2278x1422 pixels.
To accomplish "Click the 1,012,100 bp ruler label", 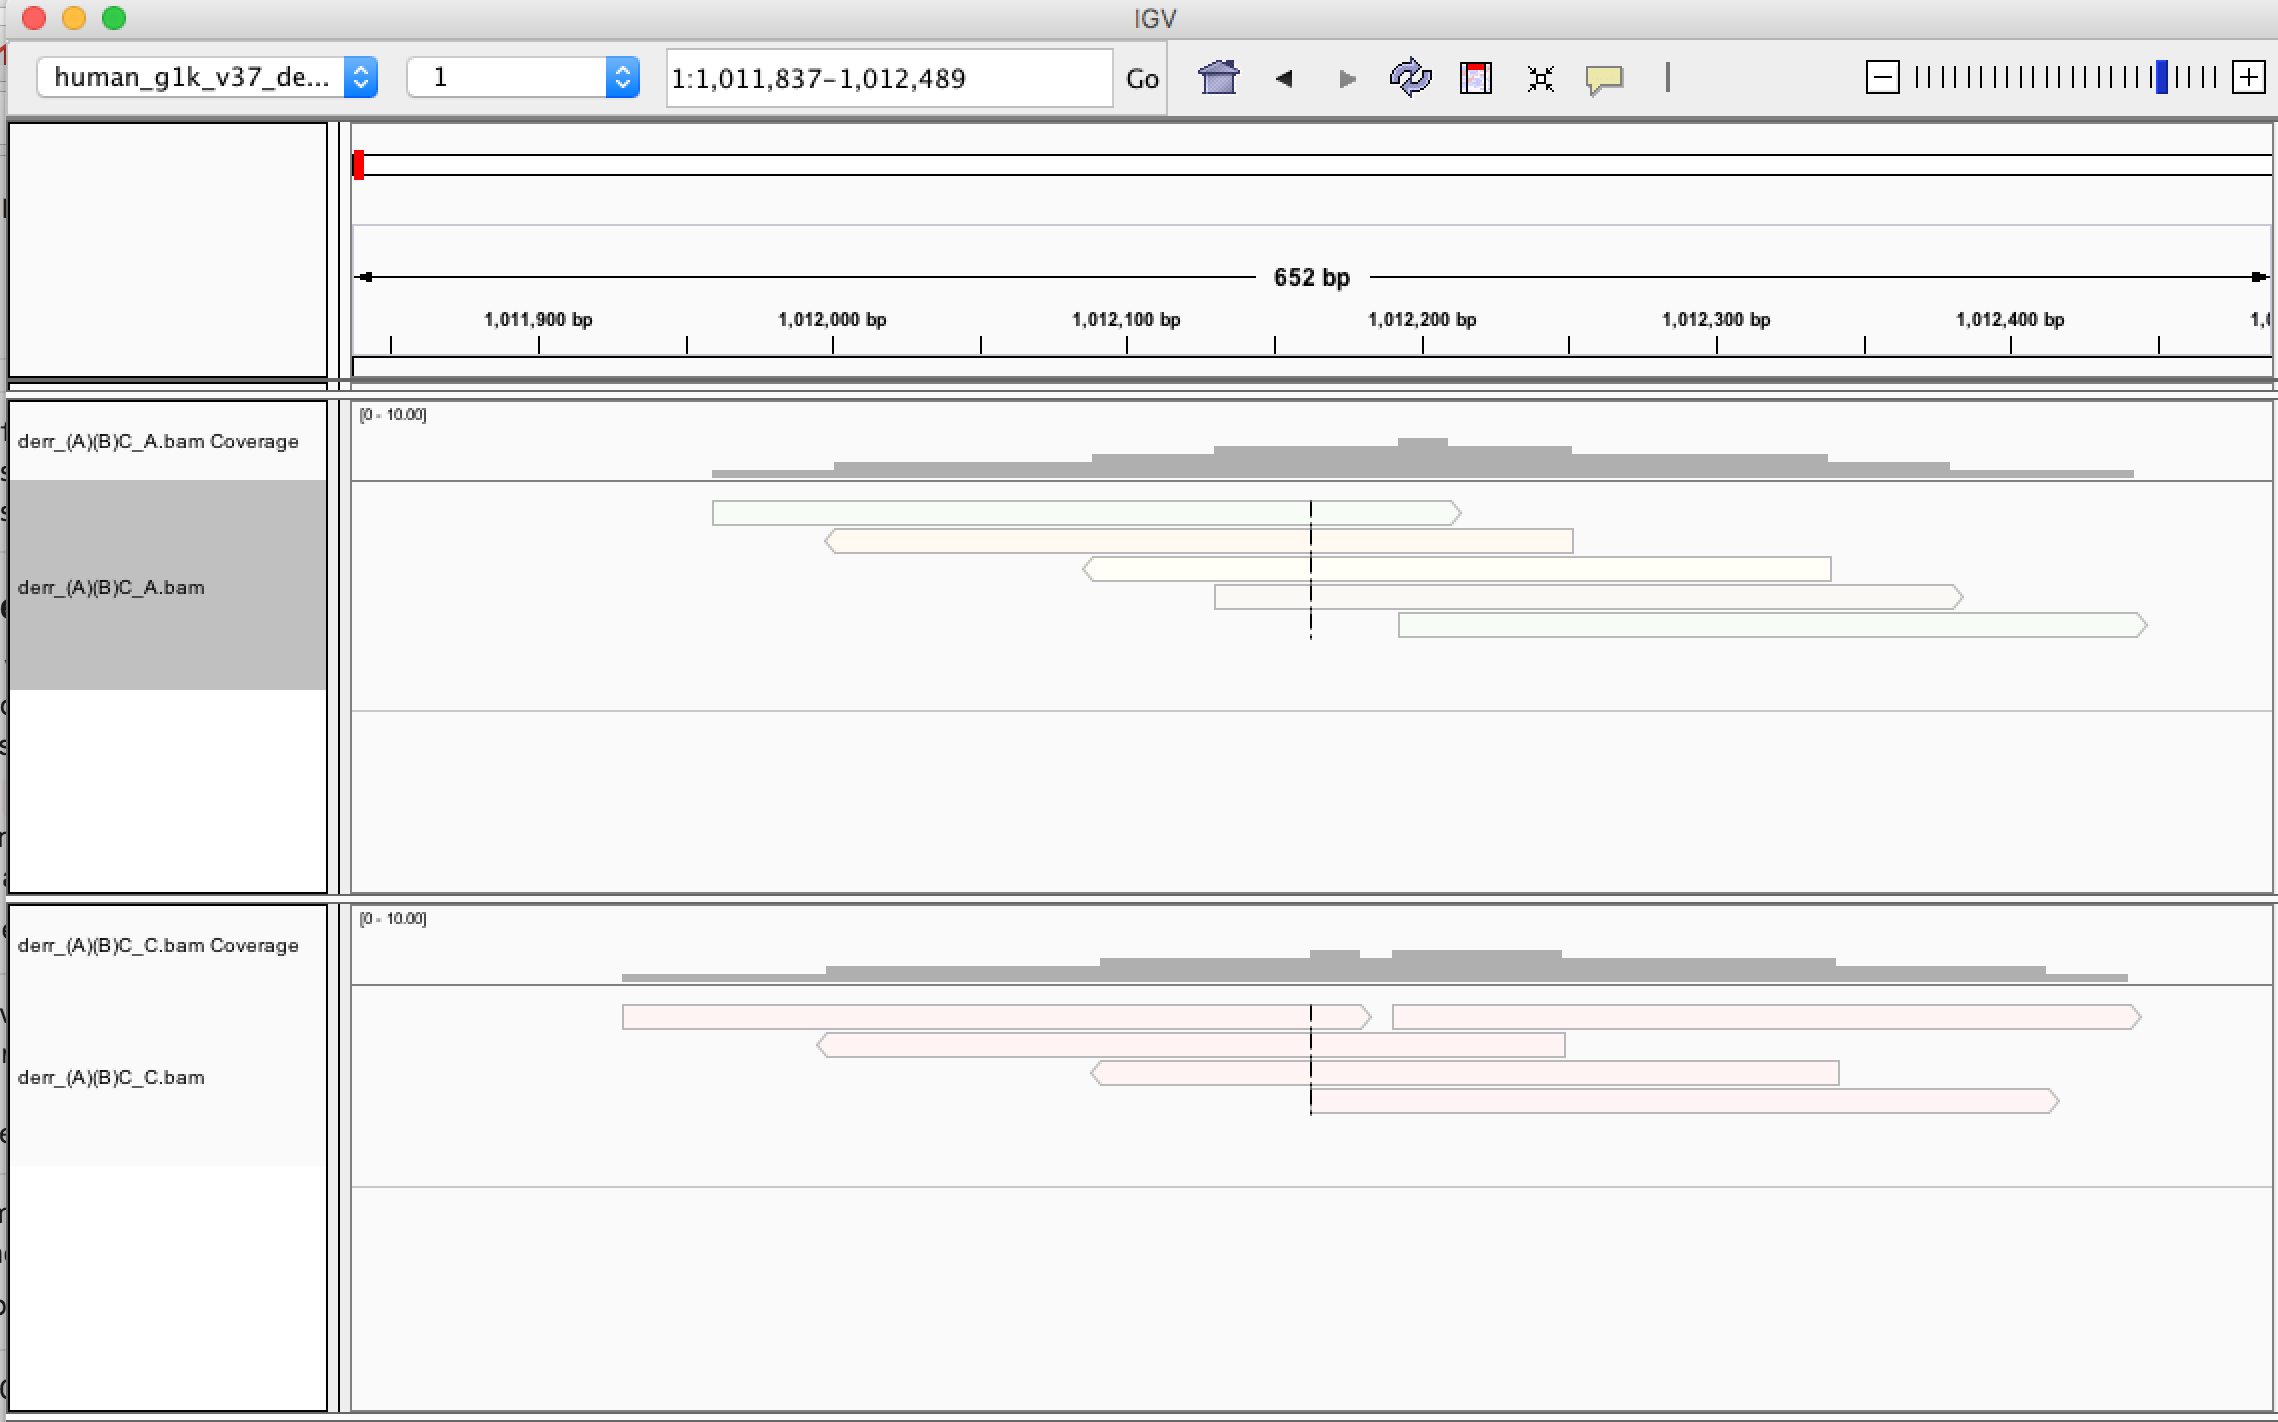I will (x=1126, y=320).
